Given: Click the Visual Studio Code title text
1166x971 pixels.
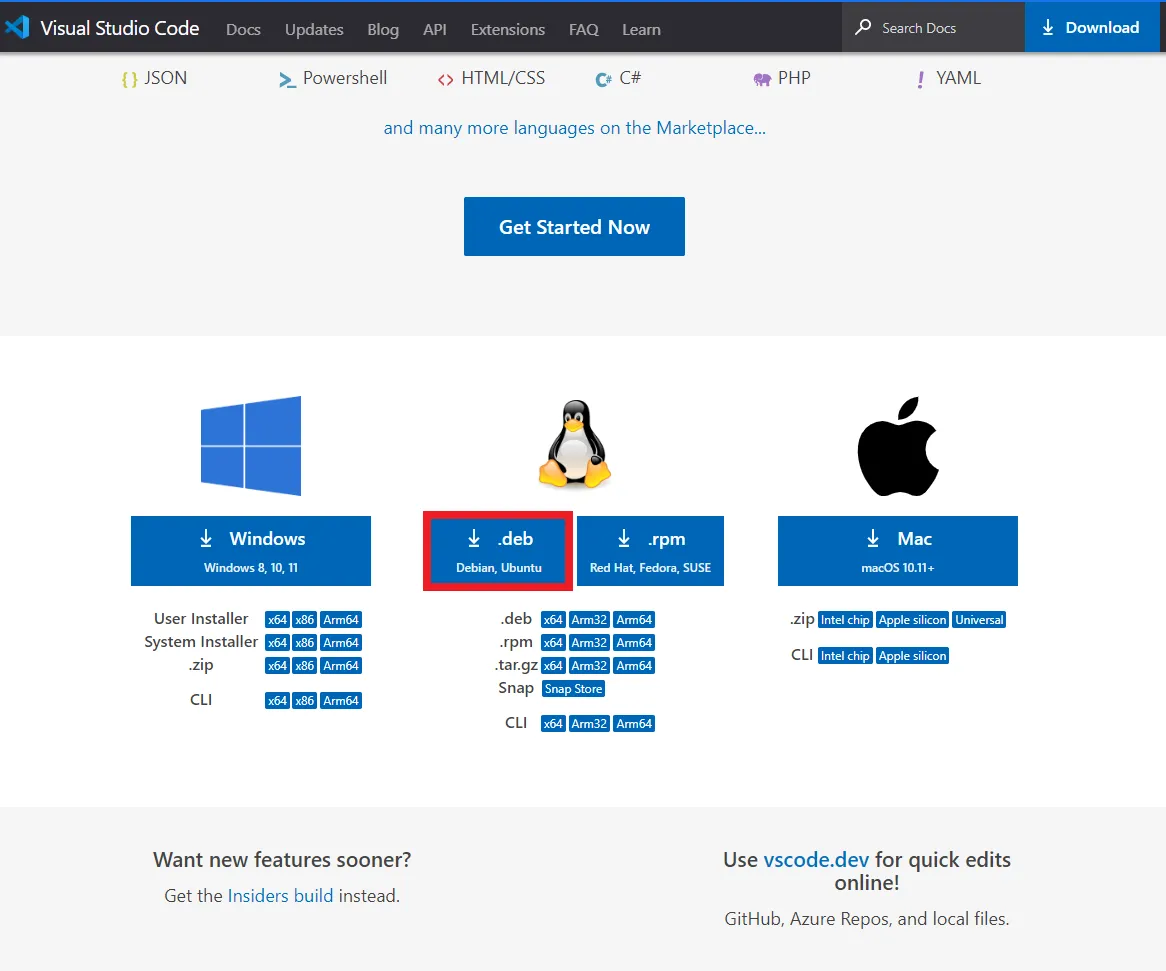Looking at the screenshot, I should click(120, 28).
